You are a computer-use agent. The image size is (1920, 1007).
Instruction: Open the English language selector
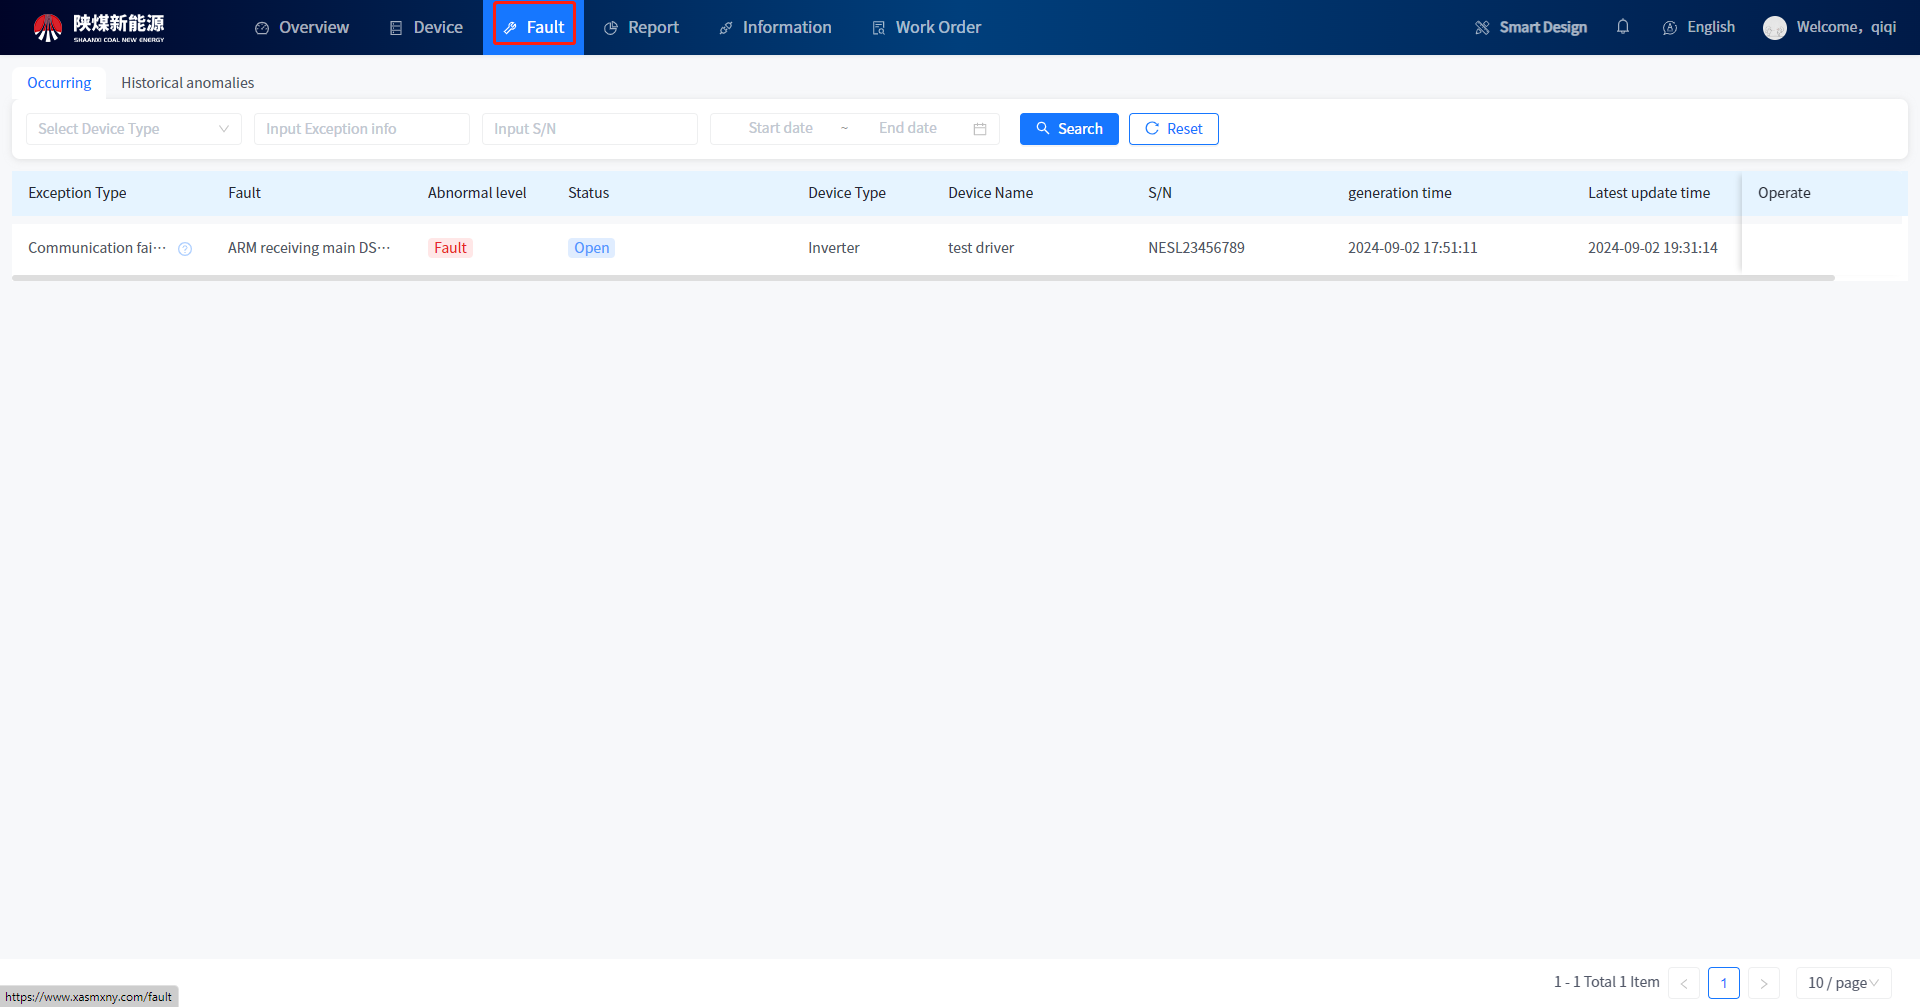point(1699,27)
